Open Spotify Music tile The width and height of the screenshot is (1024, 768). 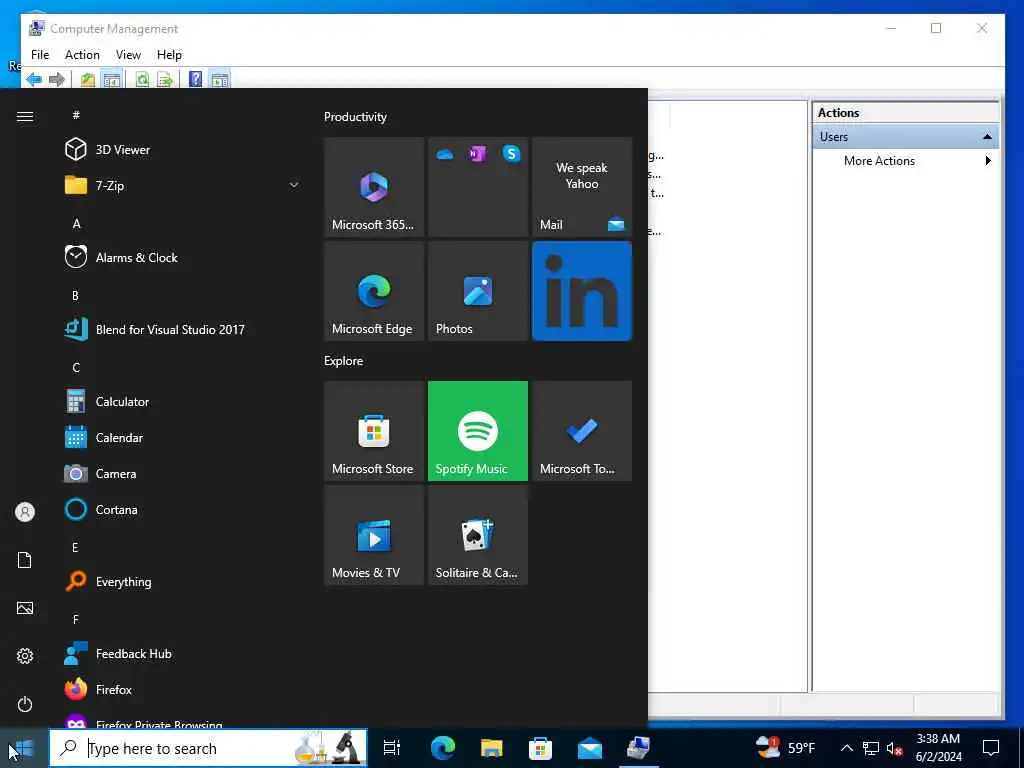pyautogui.click(x=477, y=431)
